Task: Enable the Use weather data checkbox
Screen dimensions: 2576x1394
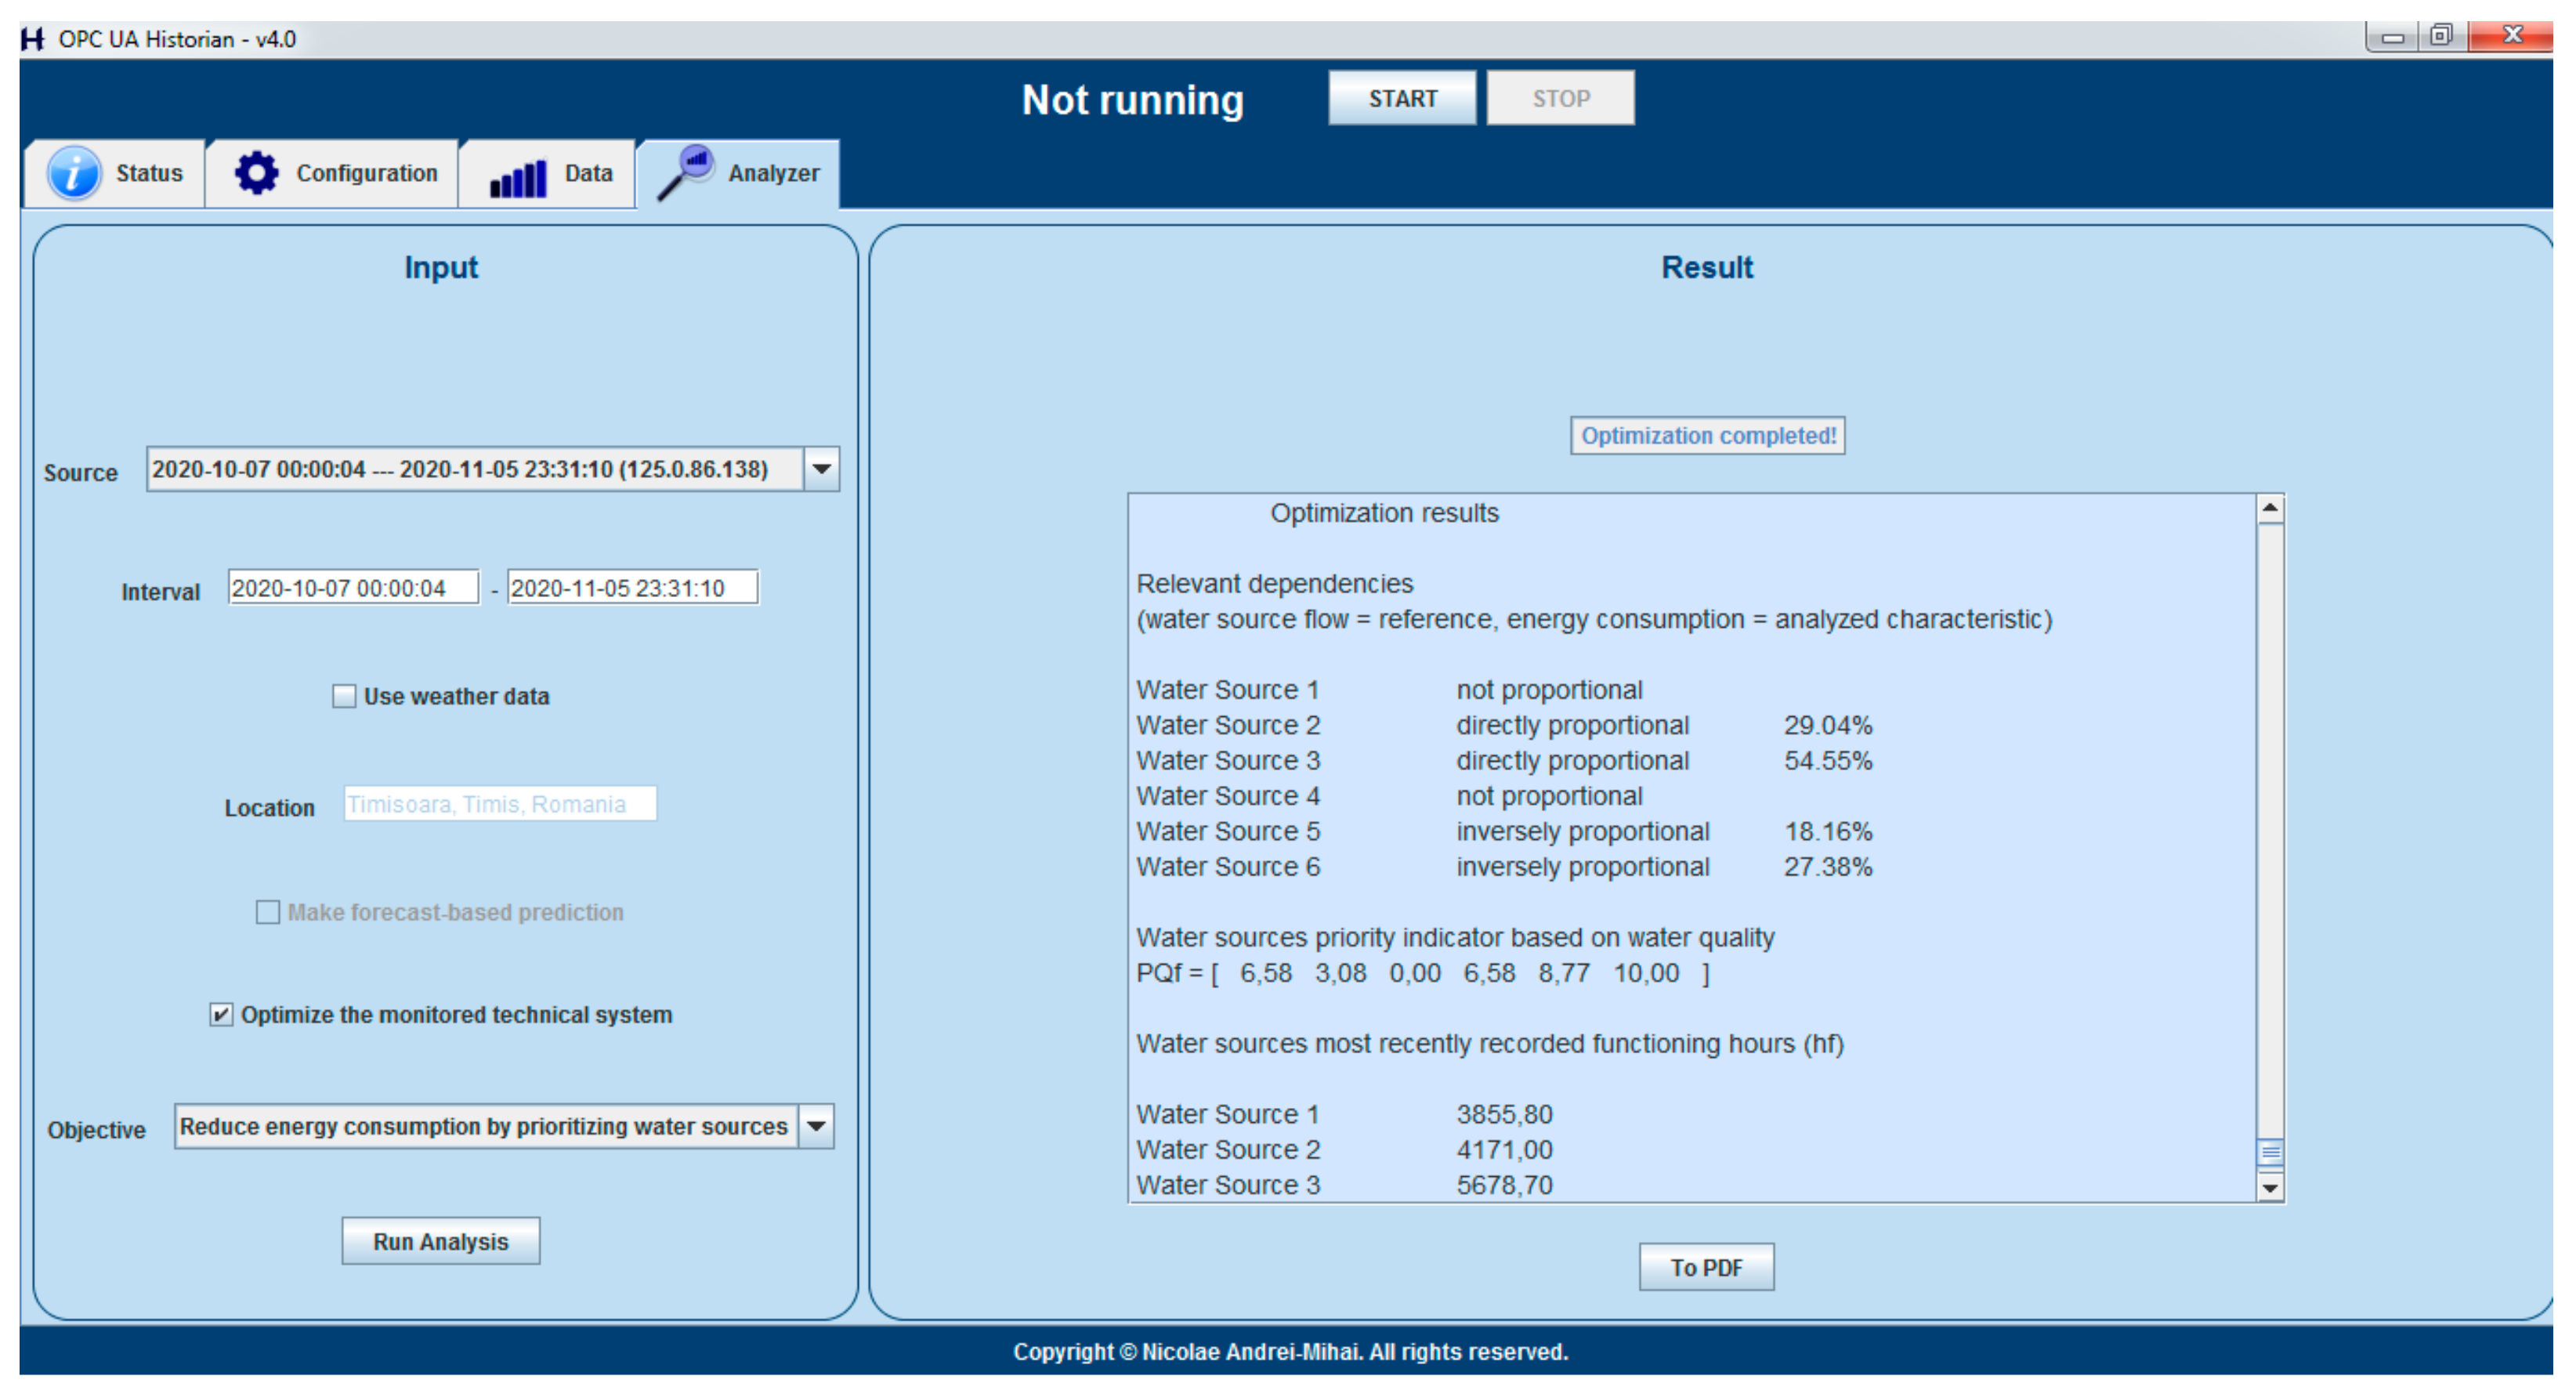Action: (344, 696)
